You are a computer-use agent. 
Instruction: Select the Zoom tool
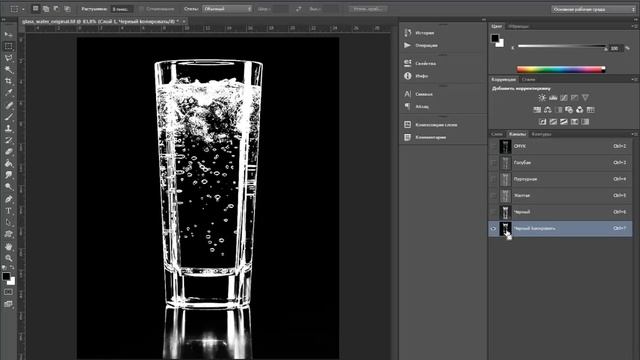(x=8, y=258)
